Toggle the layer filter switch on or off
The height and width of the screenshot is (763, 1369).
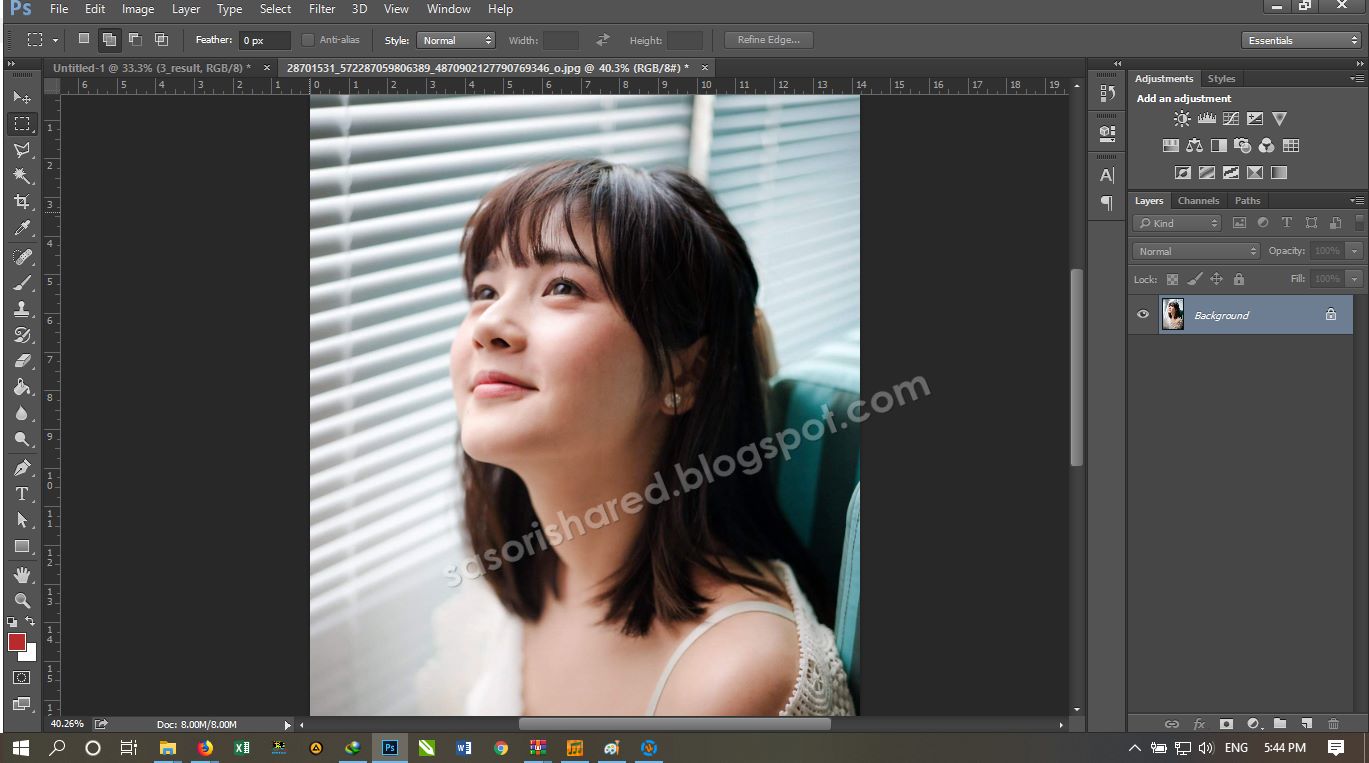click(x=1359, y=223)
